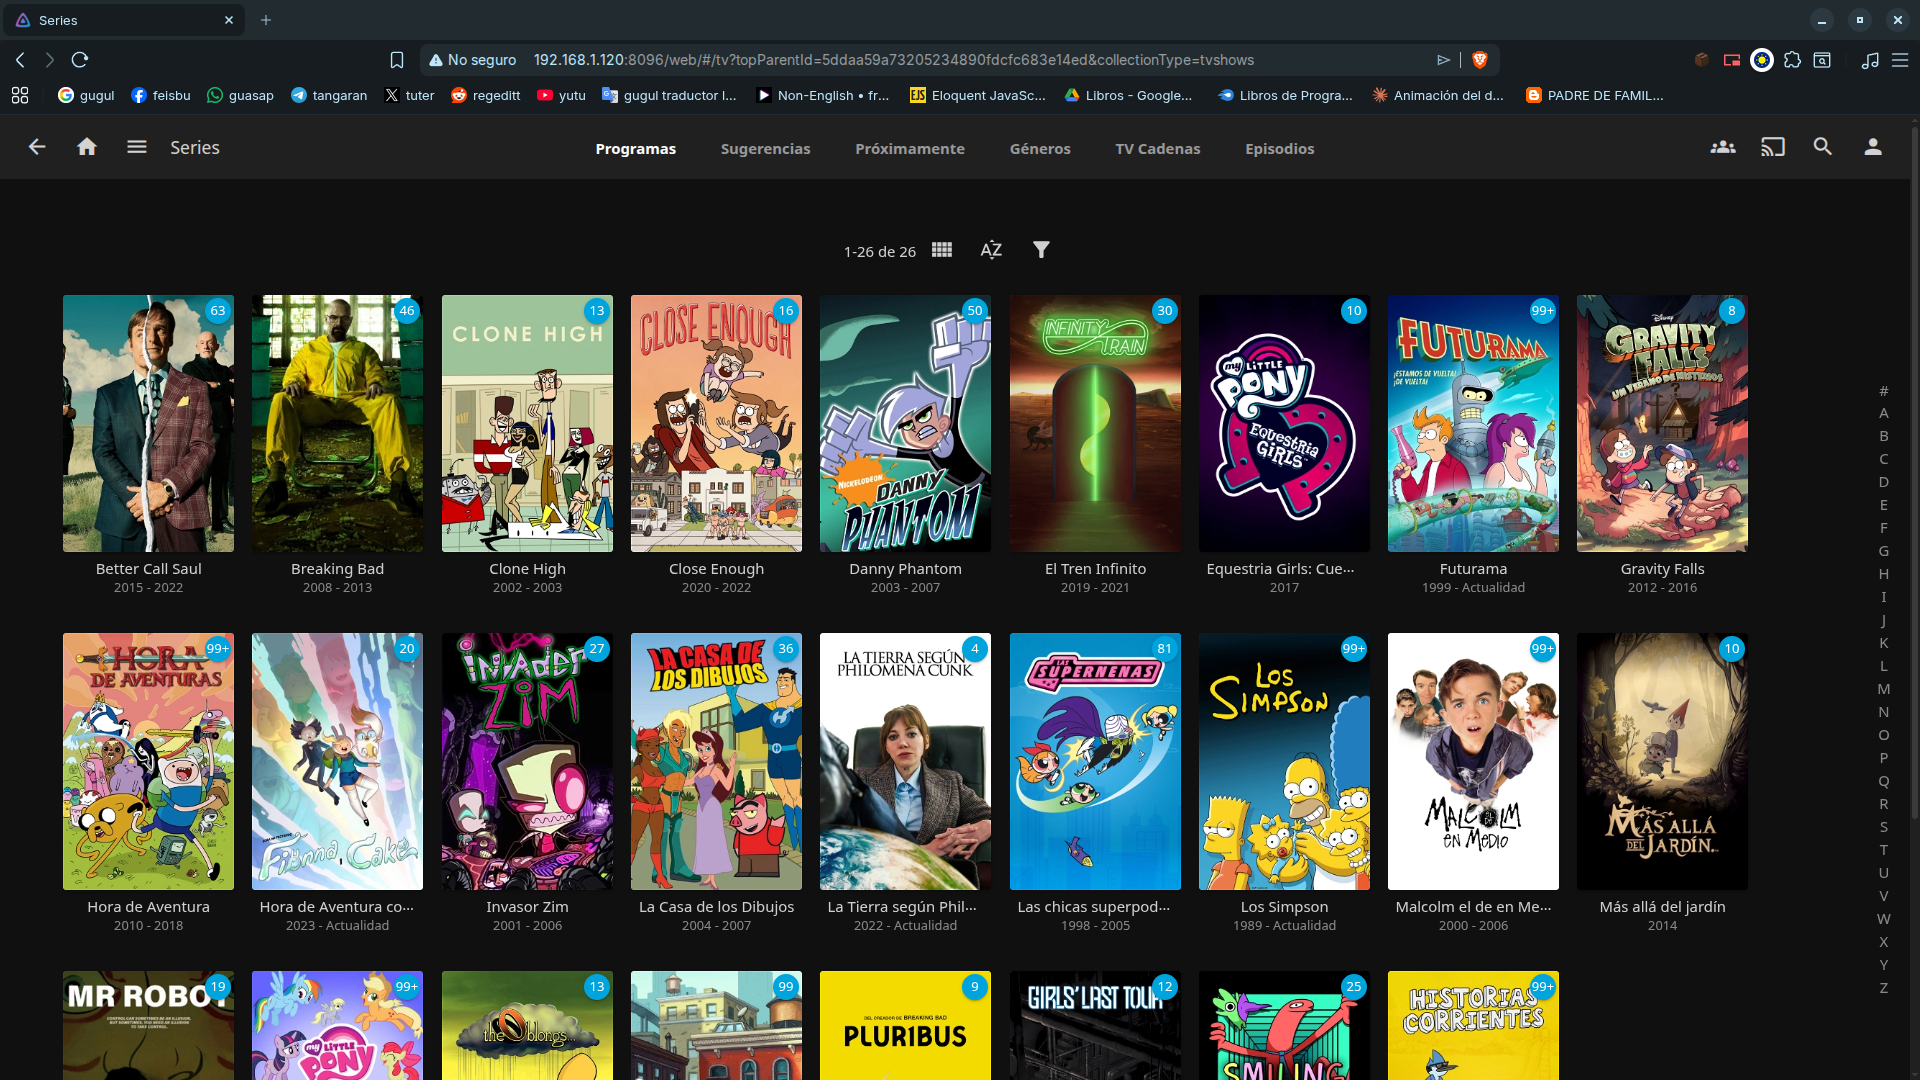The width and height of the screenshot is (1920, 1080).
Task: Click the cast to device icon
Action: 1772,147
